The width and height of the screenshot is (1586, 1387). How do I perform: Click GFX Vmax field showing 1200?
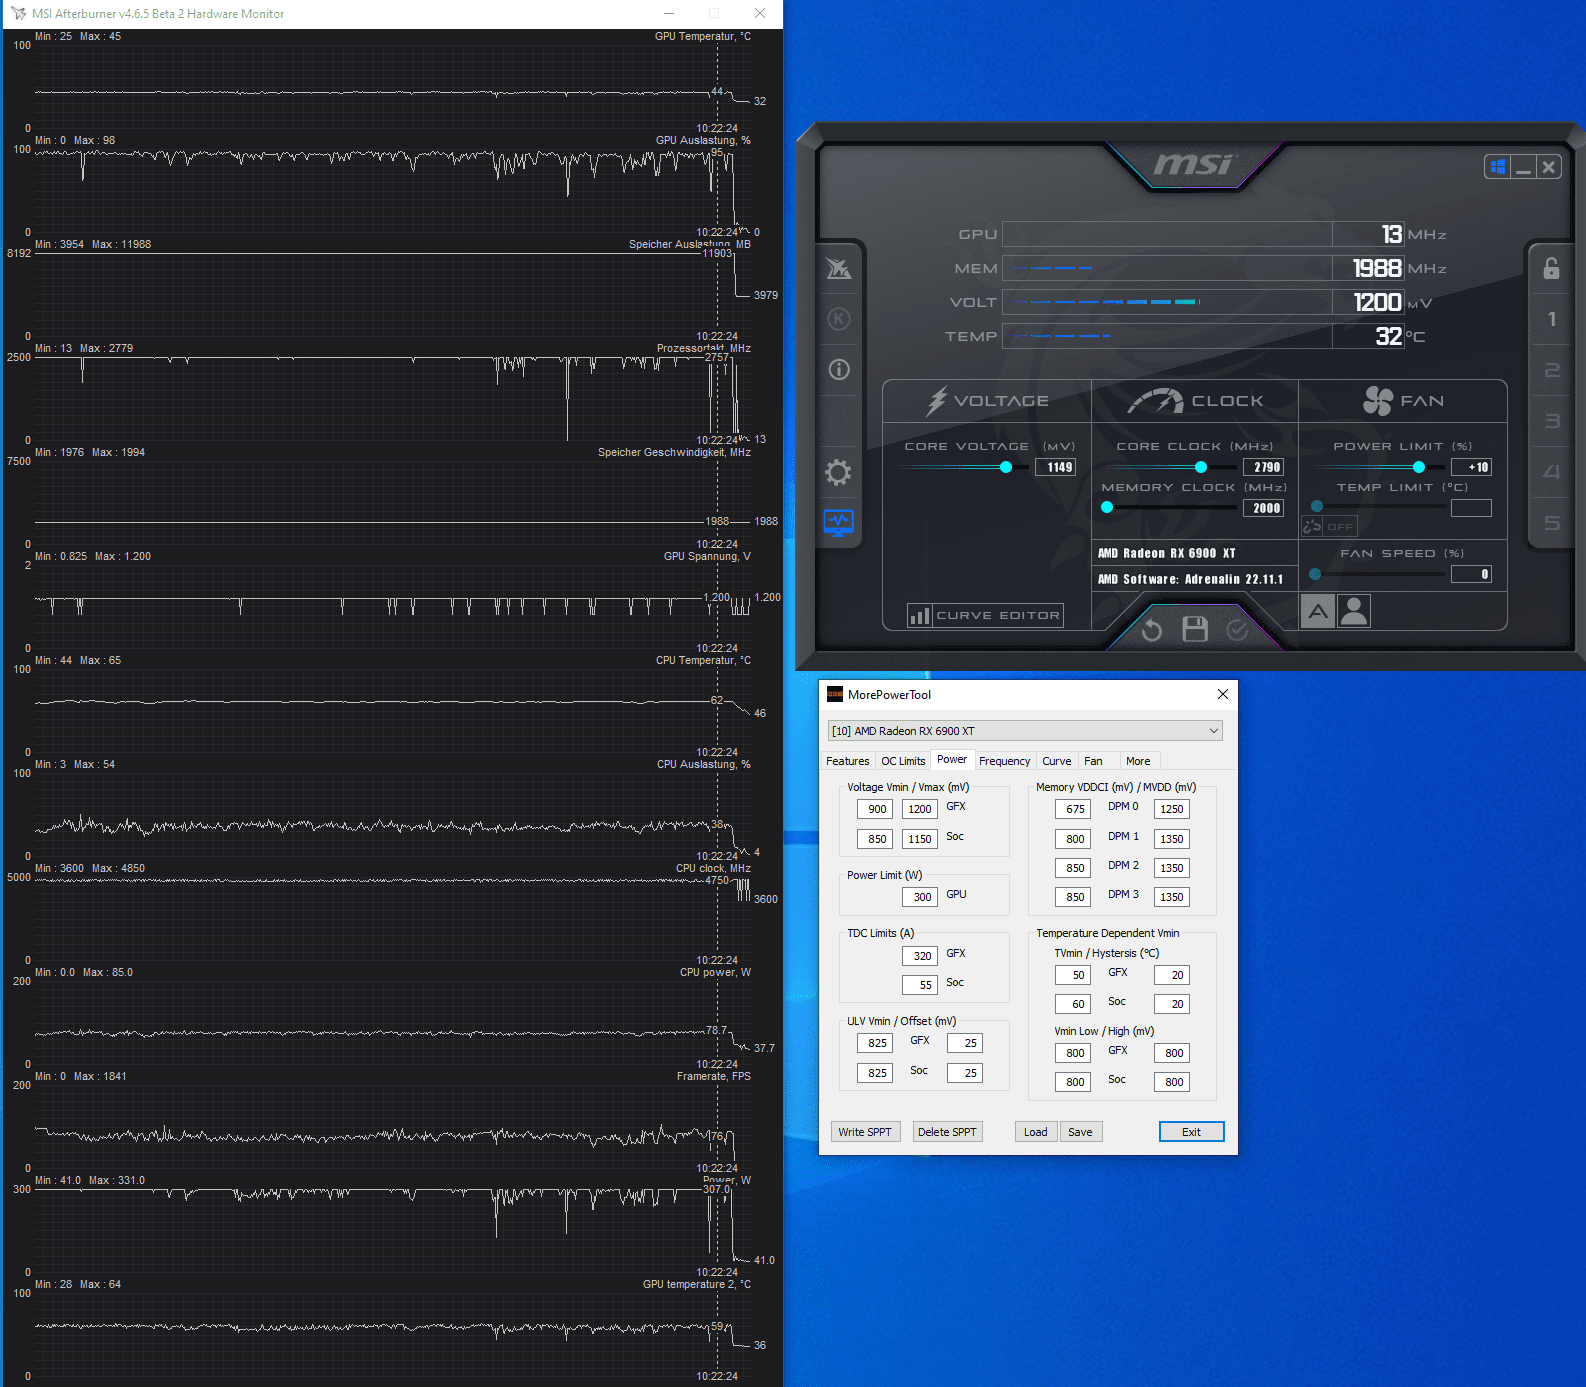coord(920,809)
